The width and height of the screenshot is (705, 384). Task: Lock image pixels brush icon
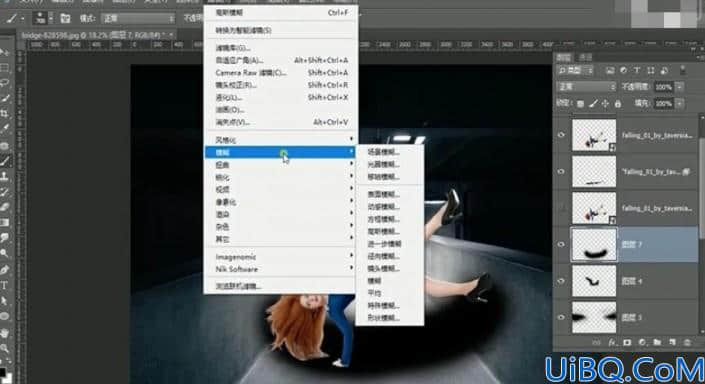pos(593,104)
